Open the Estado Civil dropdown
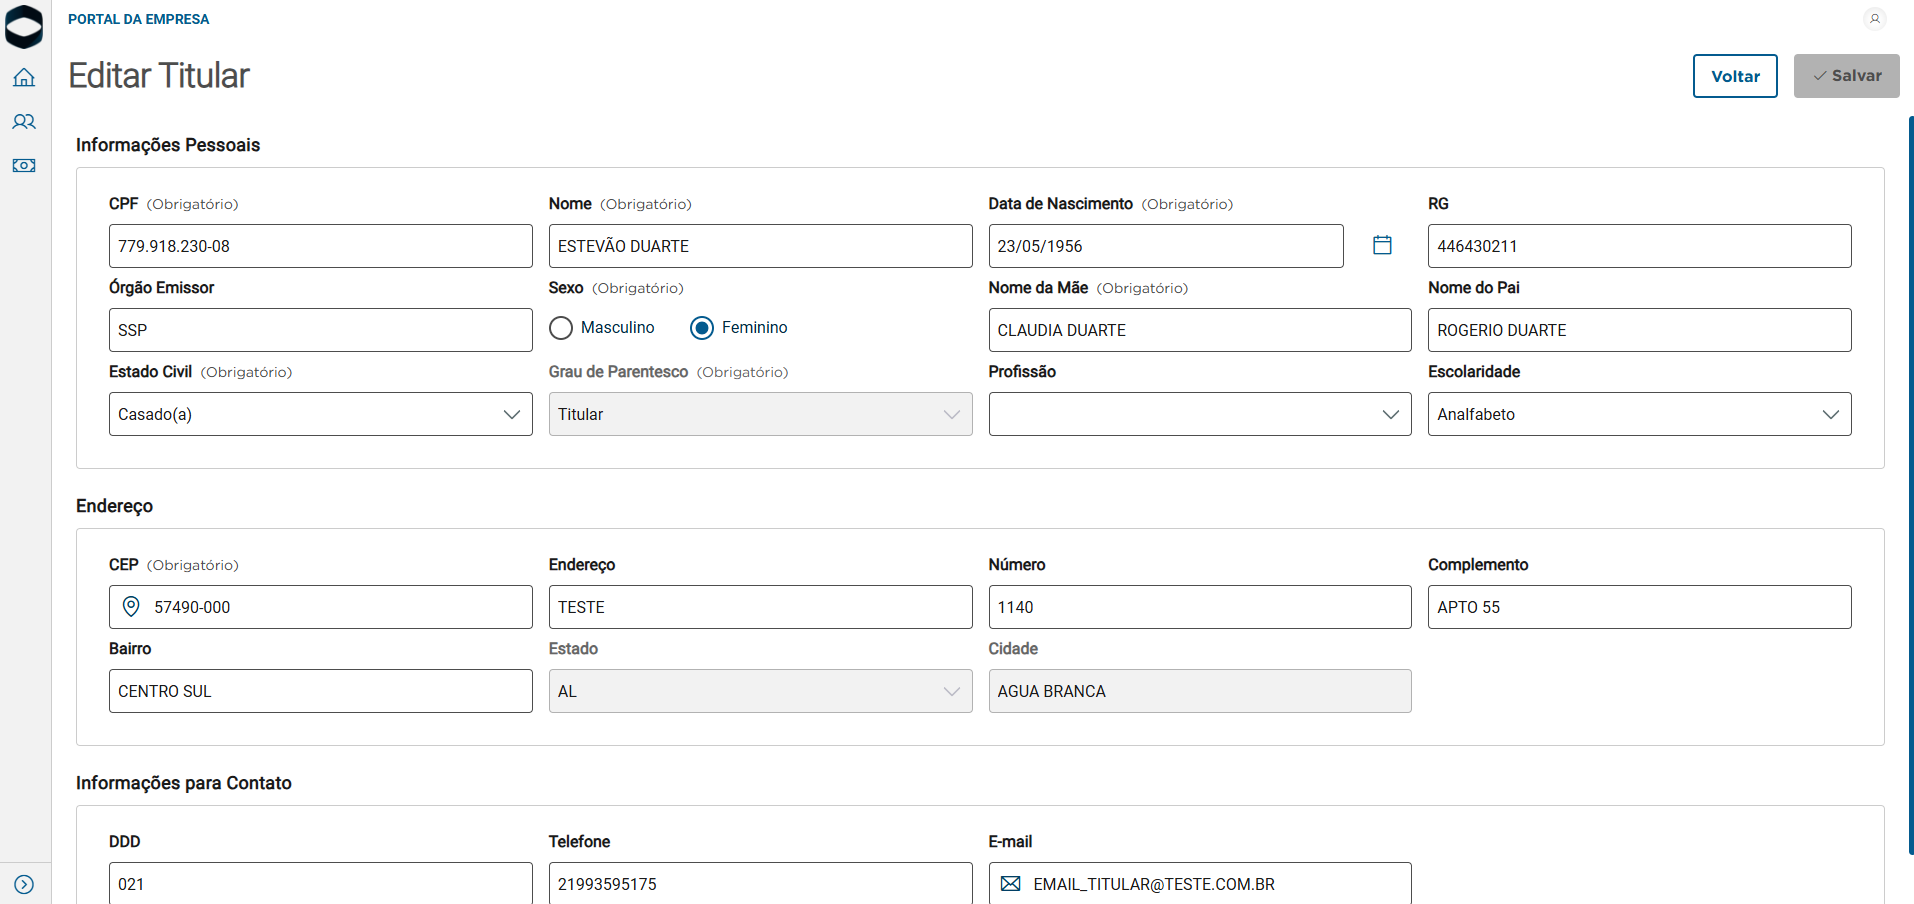1914x904 pixels. pyautogui.click(x=320, y=414)
